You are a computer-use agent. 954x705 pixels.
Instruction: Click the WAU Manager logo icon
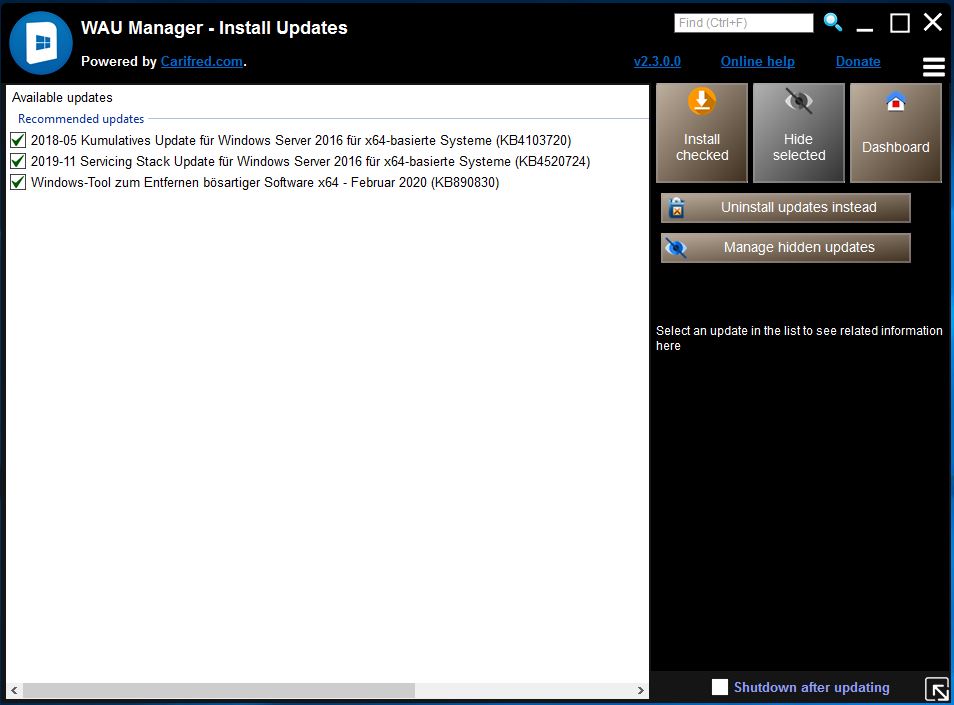pyautogui.click(x=41, y=44)
